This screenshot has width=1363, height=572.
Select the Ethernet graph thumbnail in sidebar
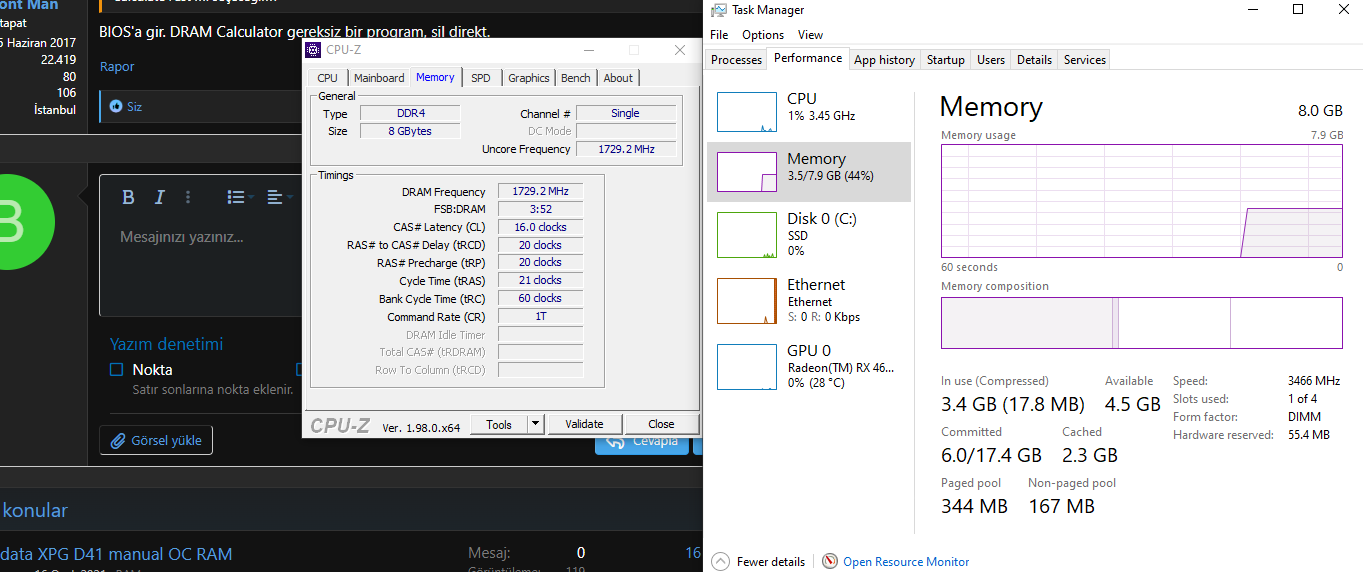pos(747,301)
